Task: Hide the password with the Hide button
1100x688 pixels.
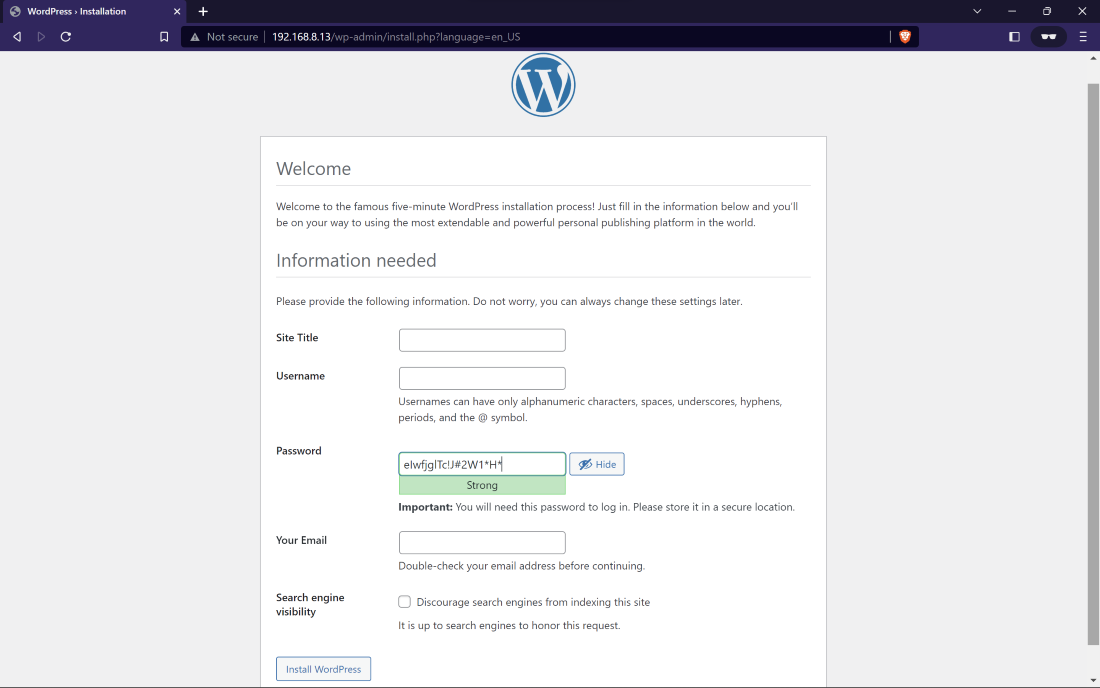Action: click(x=597, y=464)
